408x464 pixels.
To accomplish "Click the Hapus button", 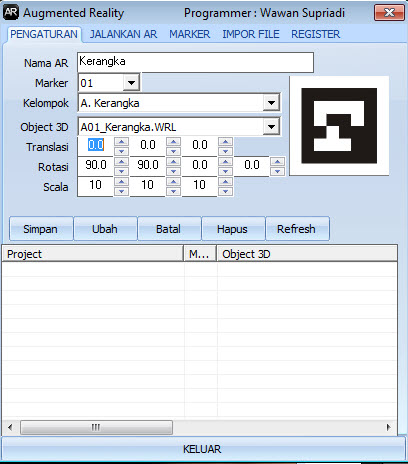I will [233, 229].
